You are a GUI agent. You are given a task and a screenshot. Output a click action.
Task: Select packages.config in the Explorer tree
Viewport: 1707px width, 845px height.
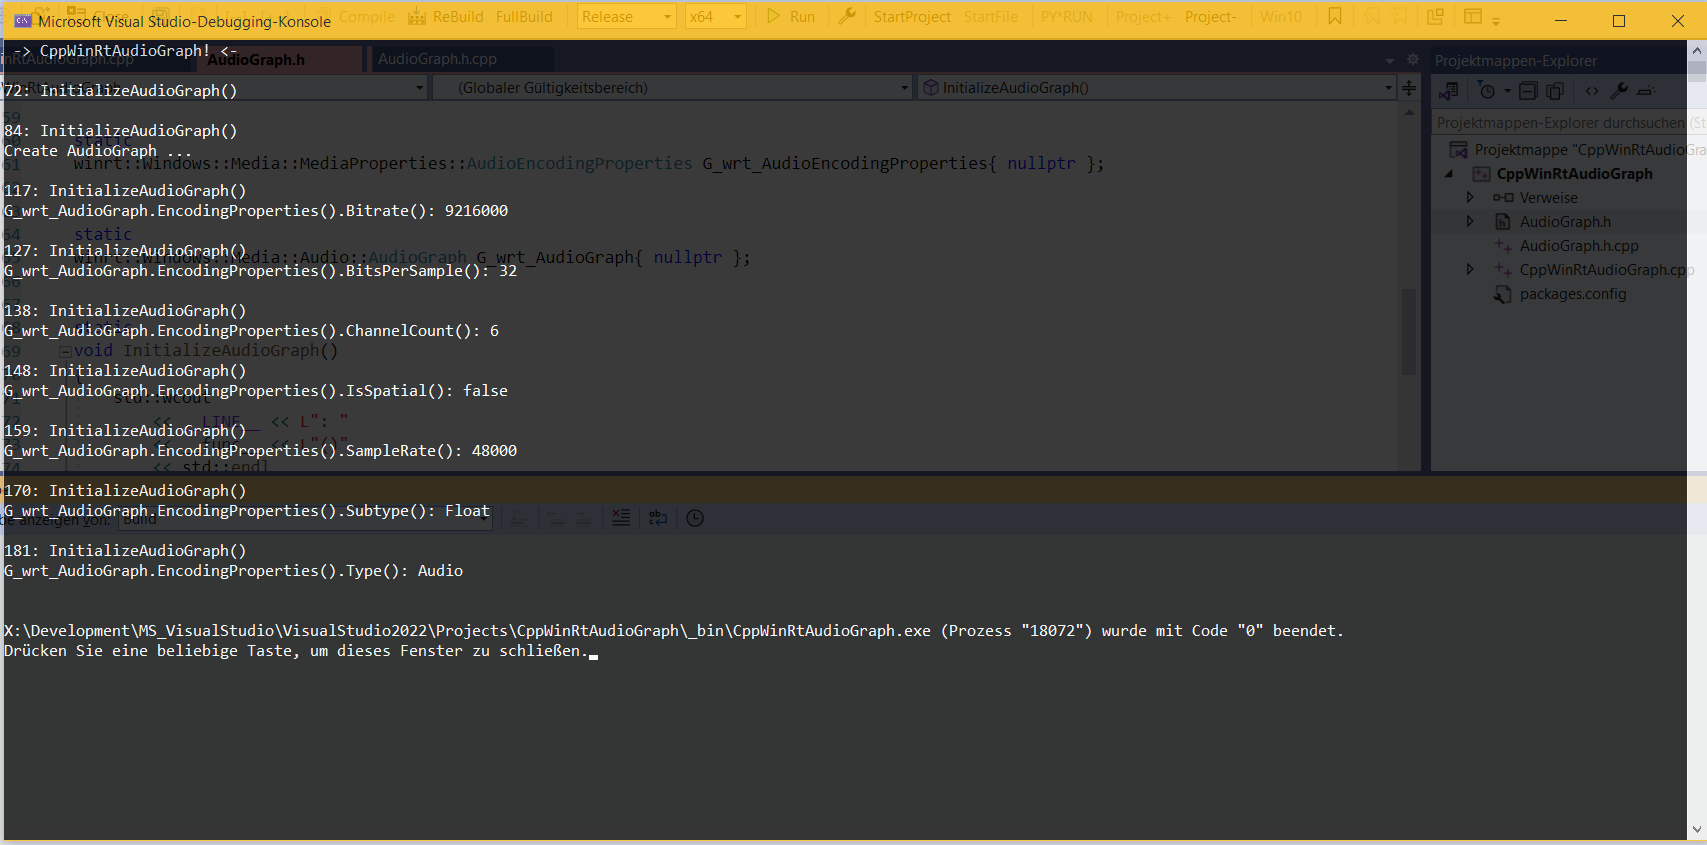tap(1572, 294)
